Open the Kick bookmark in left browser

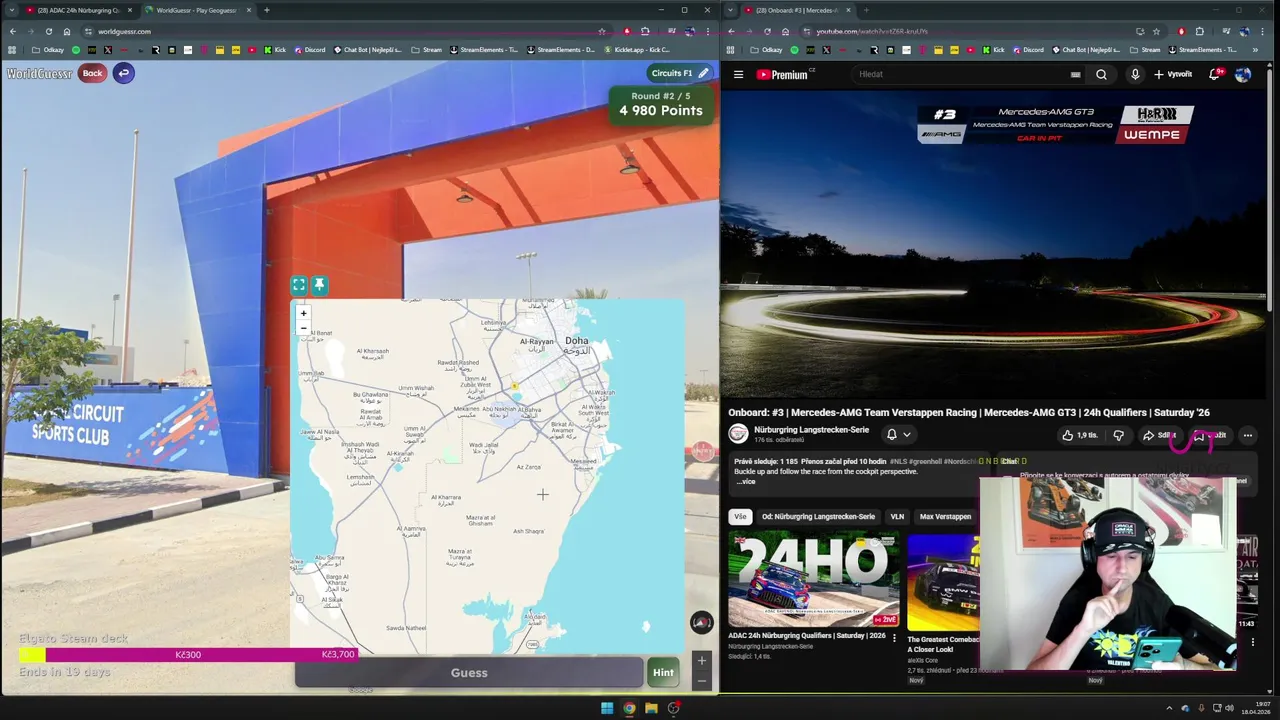275,50
